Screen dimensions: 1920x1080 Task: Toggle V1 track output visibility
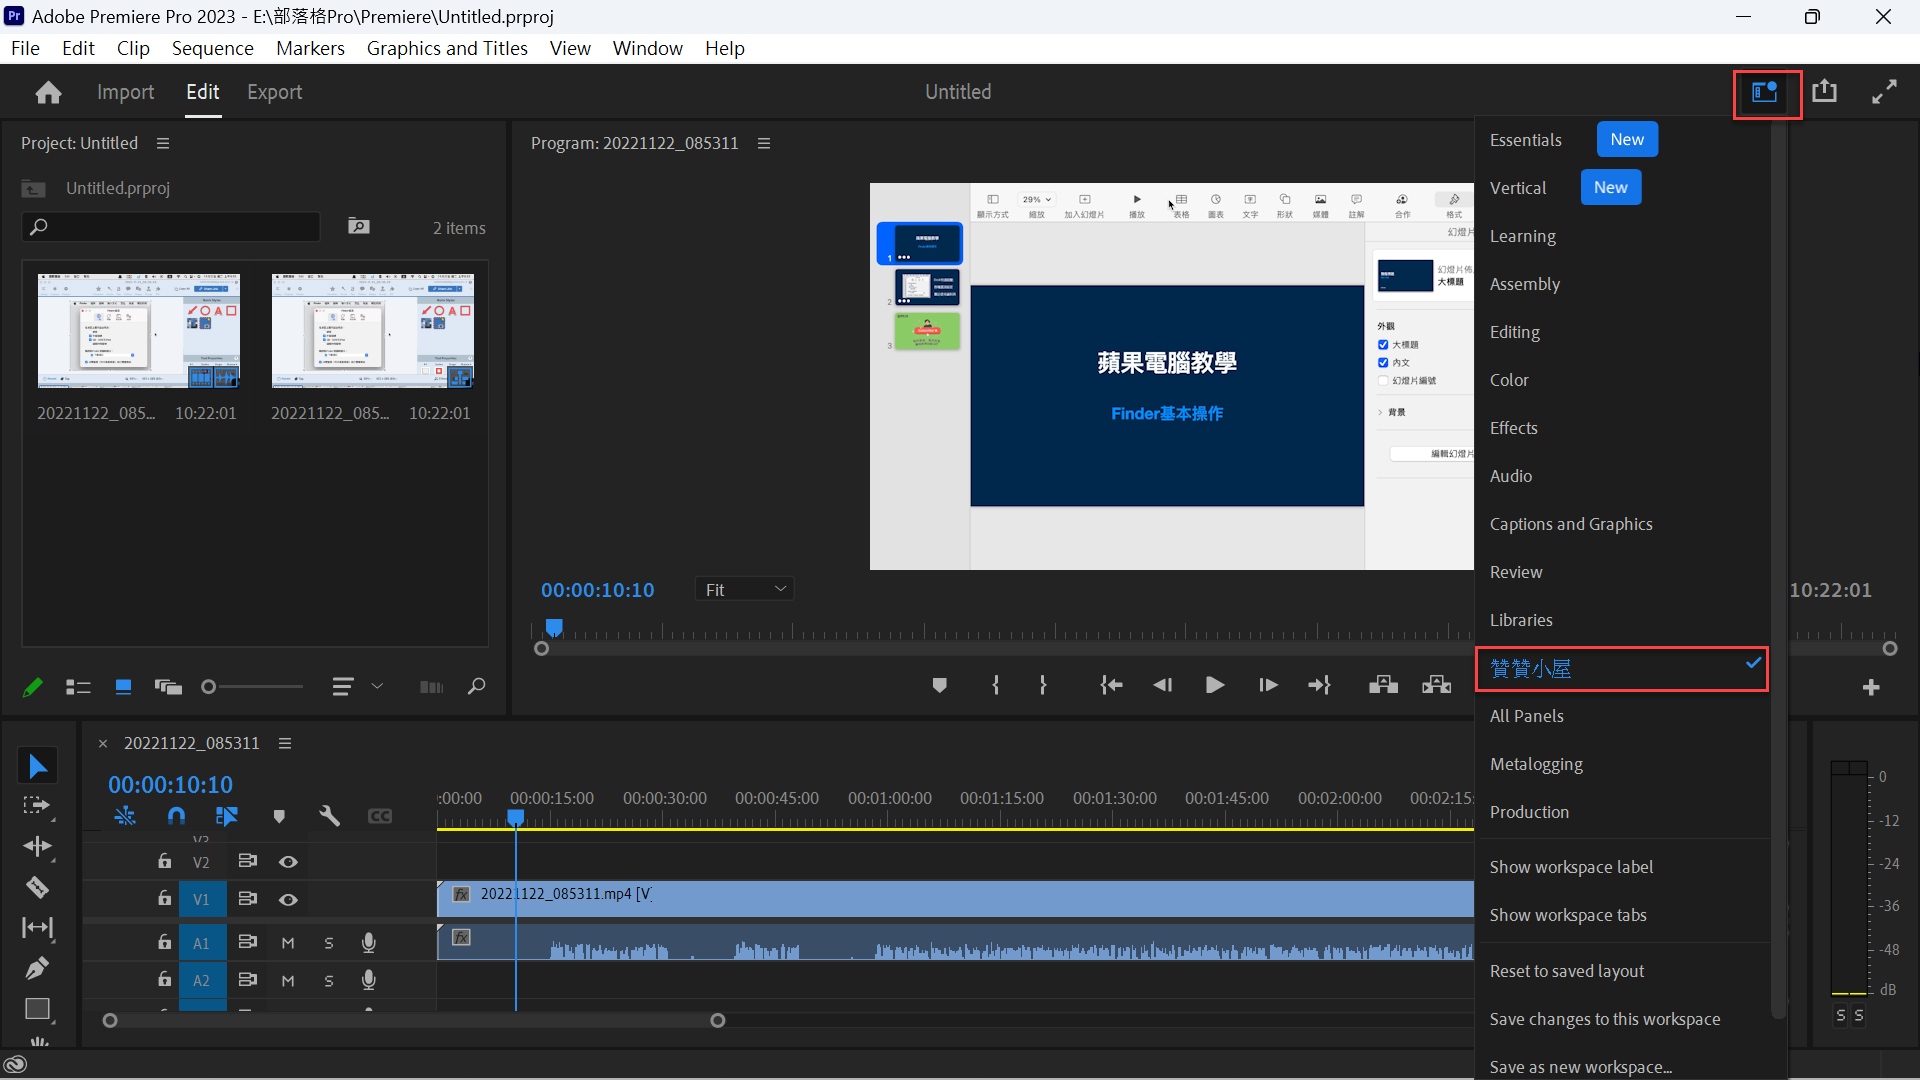coord(288,900)
